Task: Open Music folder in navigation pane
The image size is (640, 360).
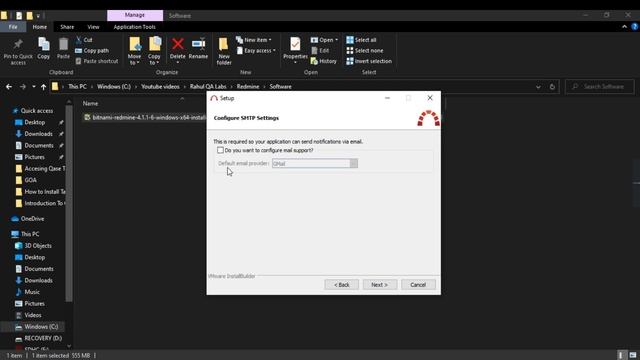Action: 32,292
